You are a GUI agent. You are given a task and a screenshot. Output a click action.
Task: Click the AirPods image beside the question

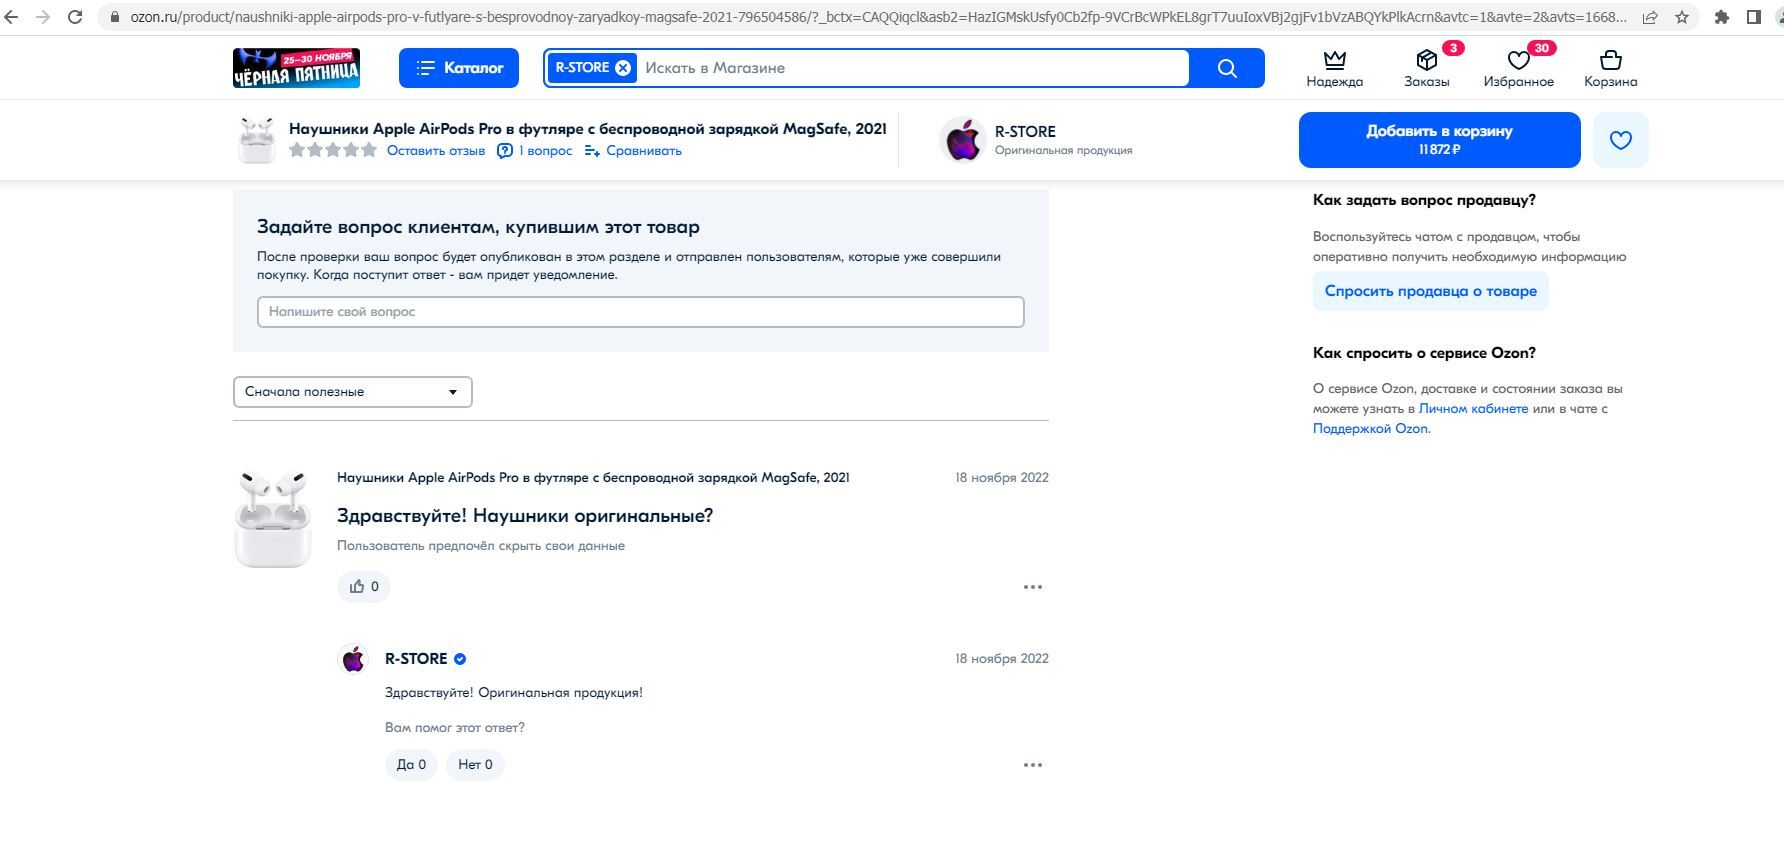(x=272, y=519)
